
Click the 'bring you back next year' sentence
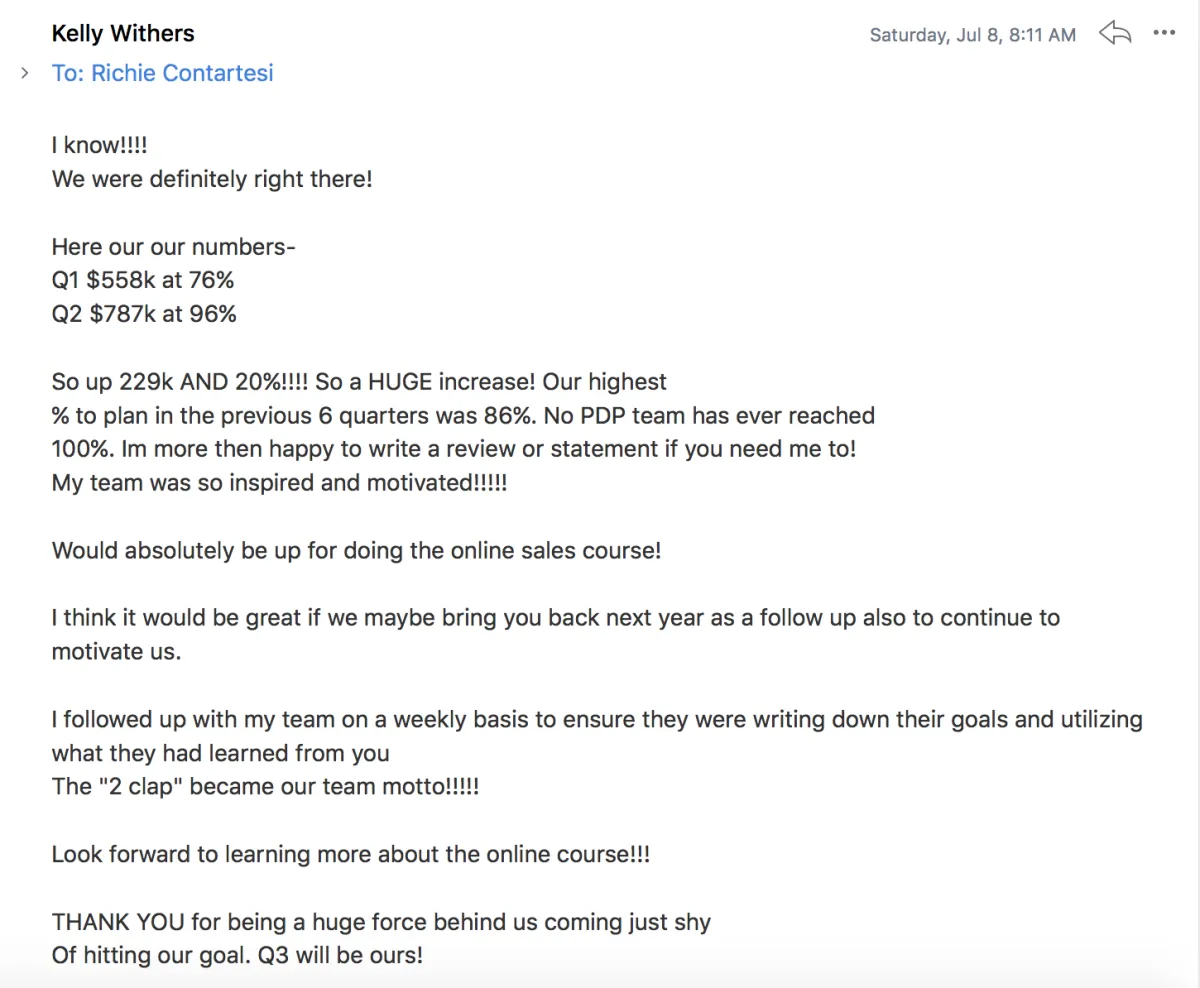555,618
